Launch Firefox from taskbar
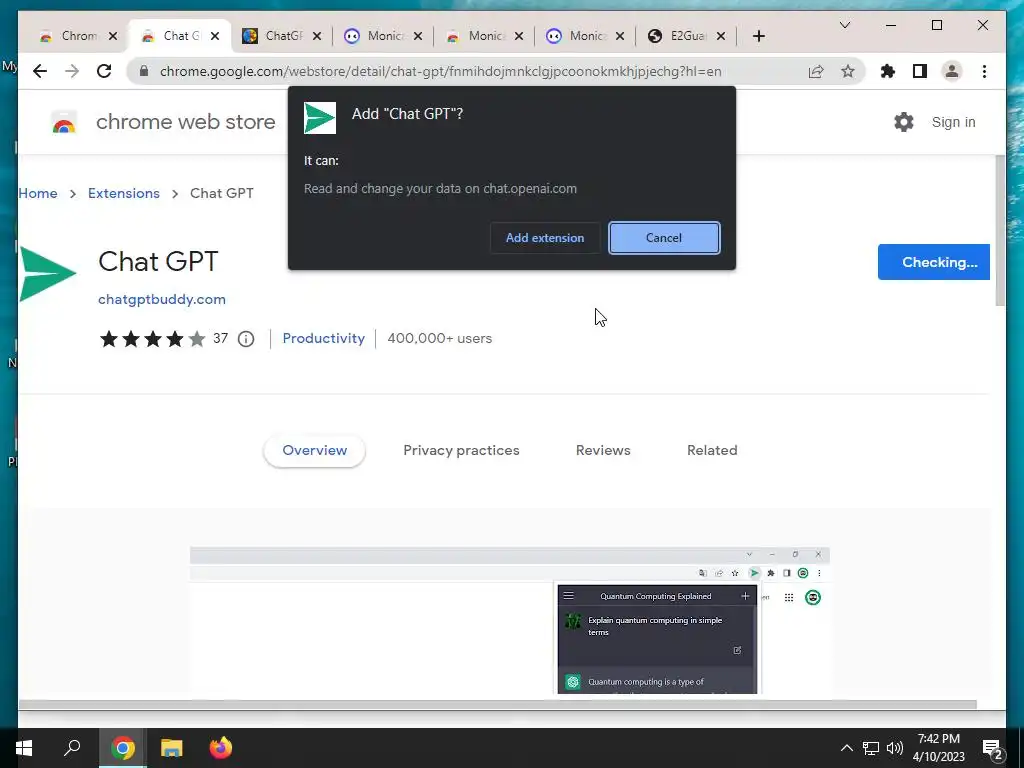Viewport: 1024px width, 768px height. point(221,748)
